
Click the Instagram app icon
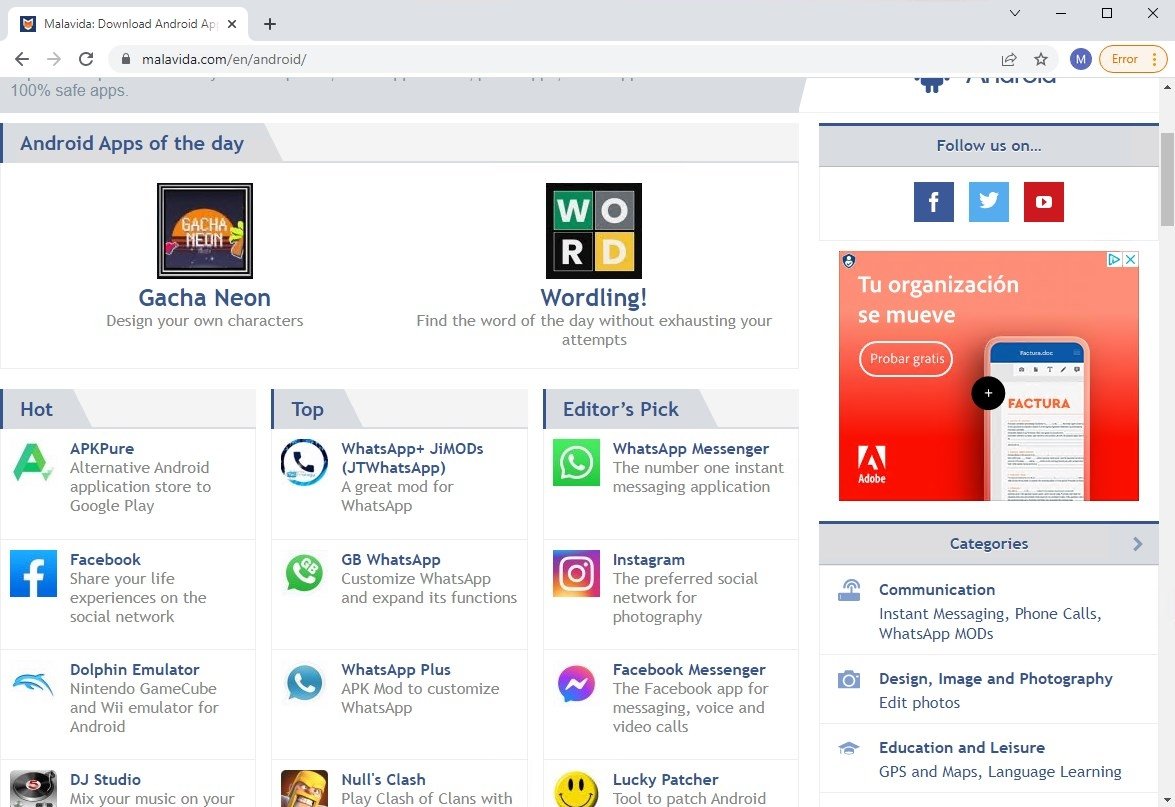[x=576, y=573]
